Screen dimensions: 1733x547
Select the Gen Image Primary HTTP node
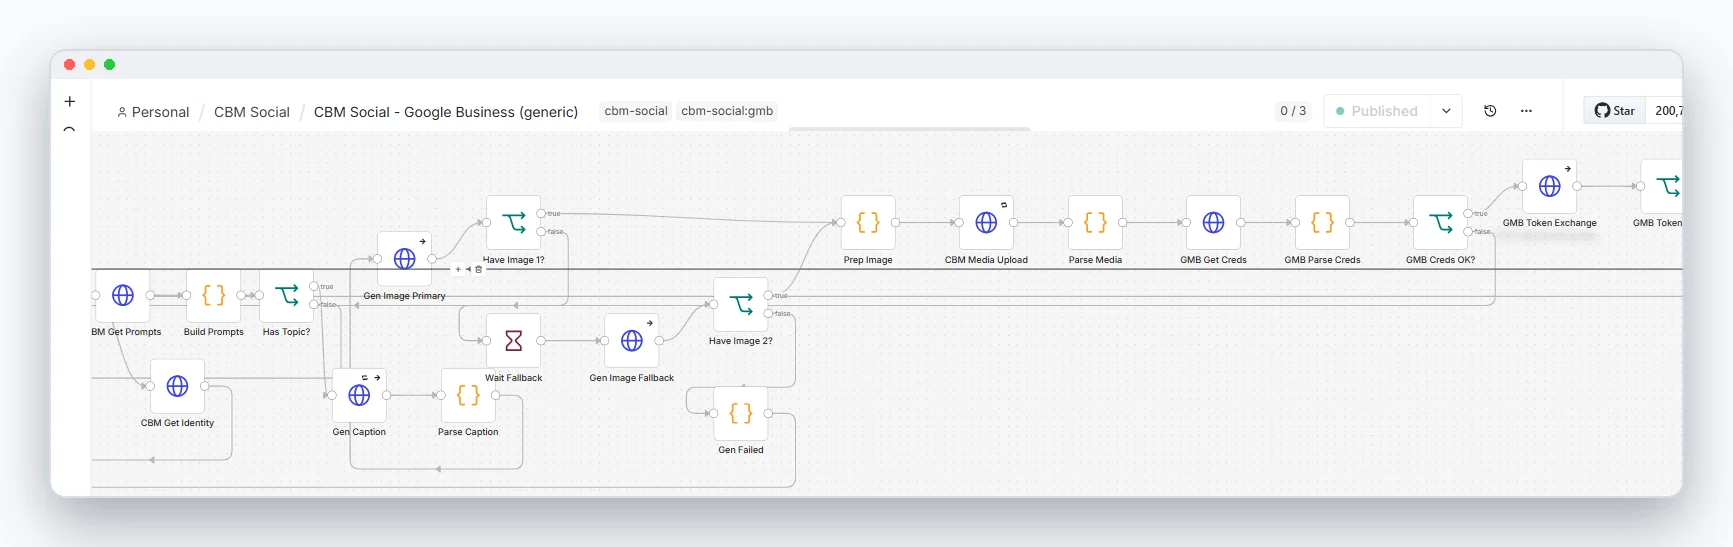point(404,259)
